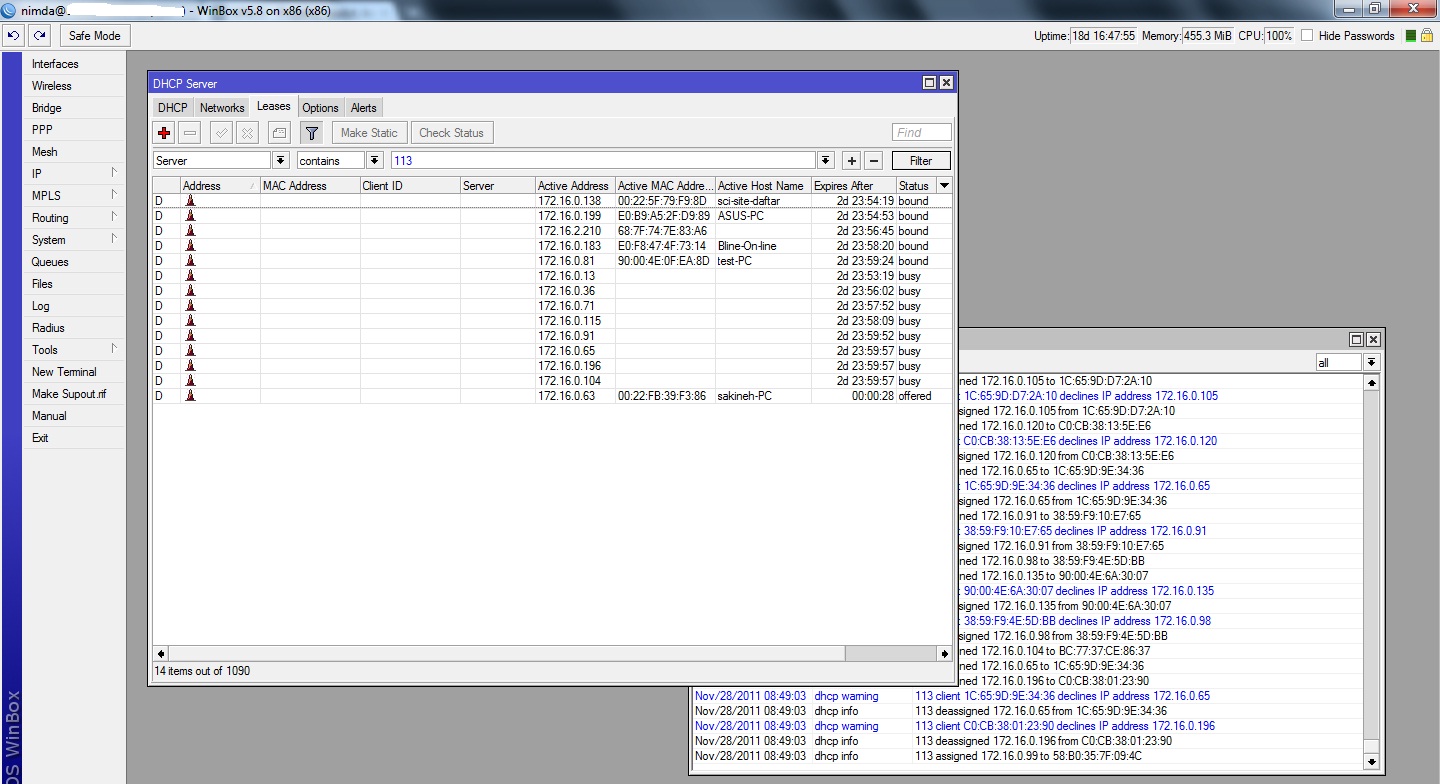
Task: Sort by the Active Host Name column header
Action: tap(763, 186)
